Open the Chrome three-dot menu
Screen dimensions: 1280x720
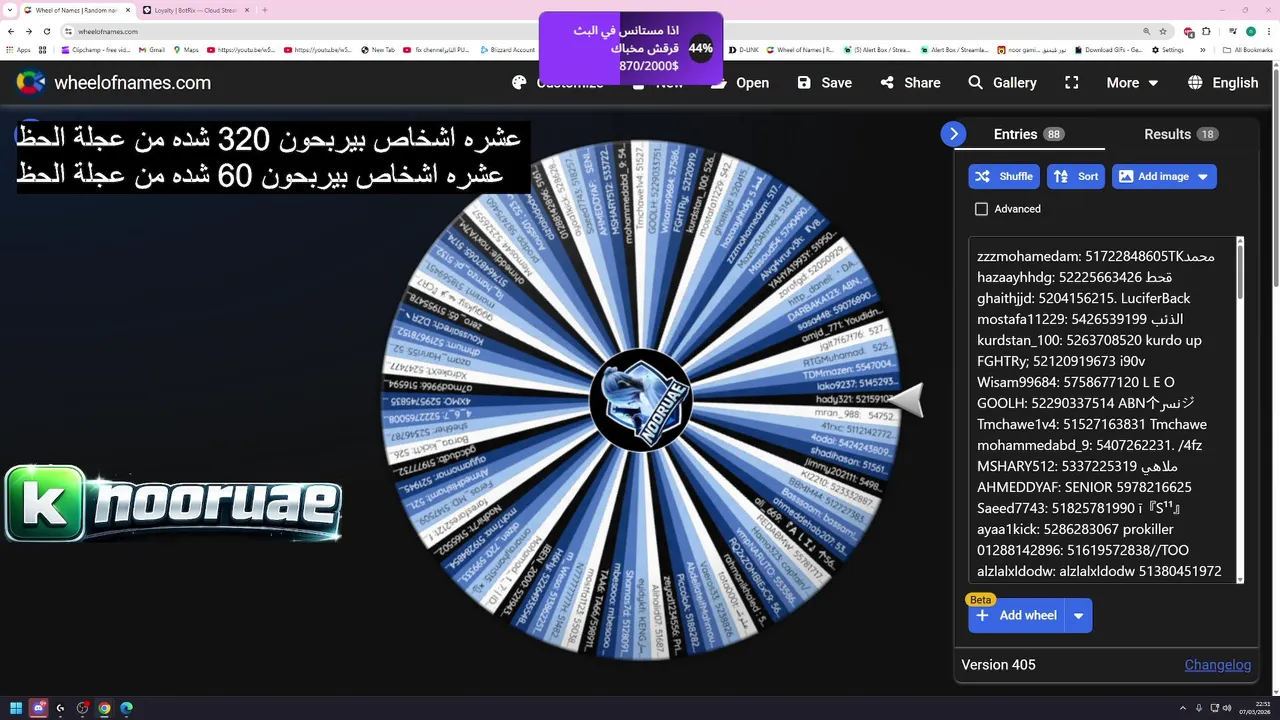pos(1268,31)
